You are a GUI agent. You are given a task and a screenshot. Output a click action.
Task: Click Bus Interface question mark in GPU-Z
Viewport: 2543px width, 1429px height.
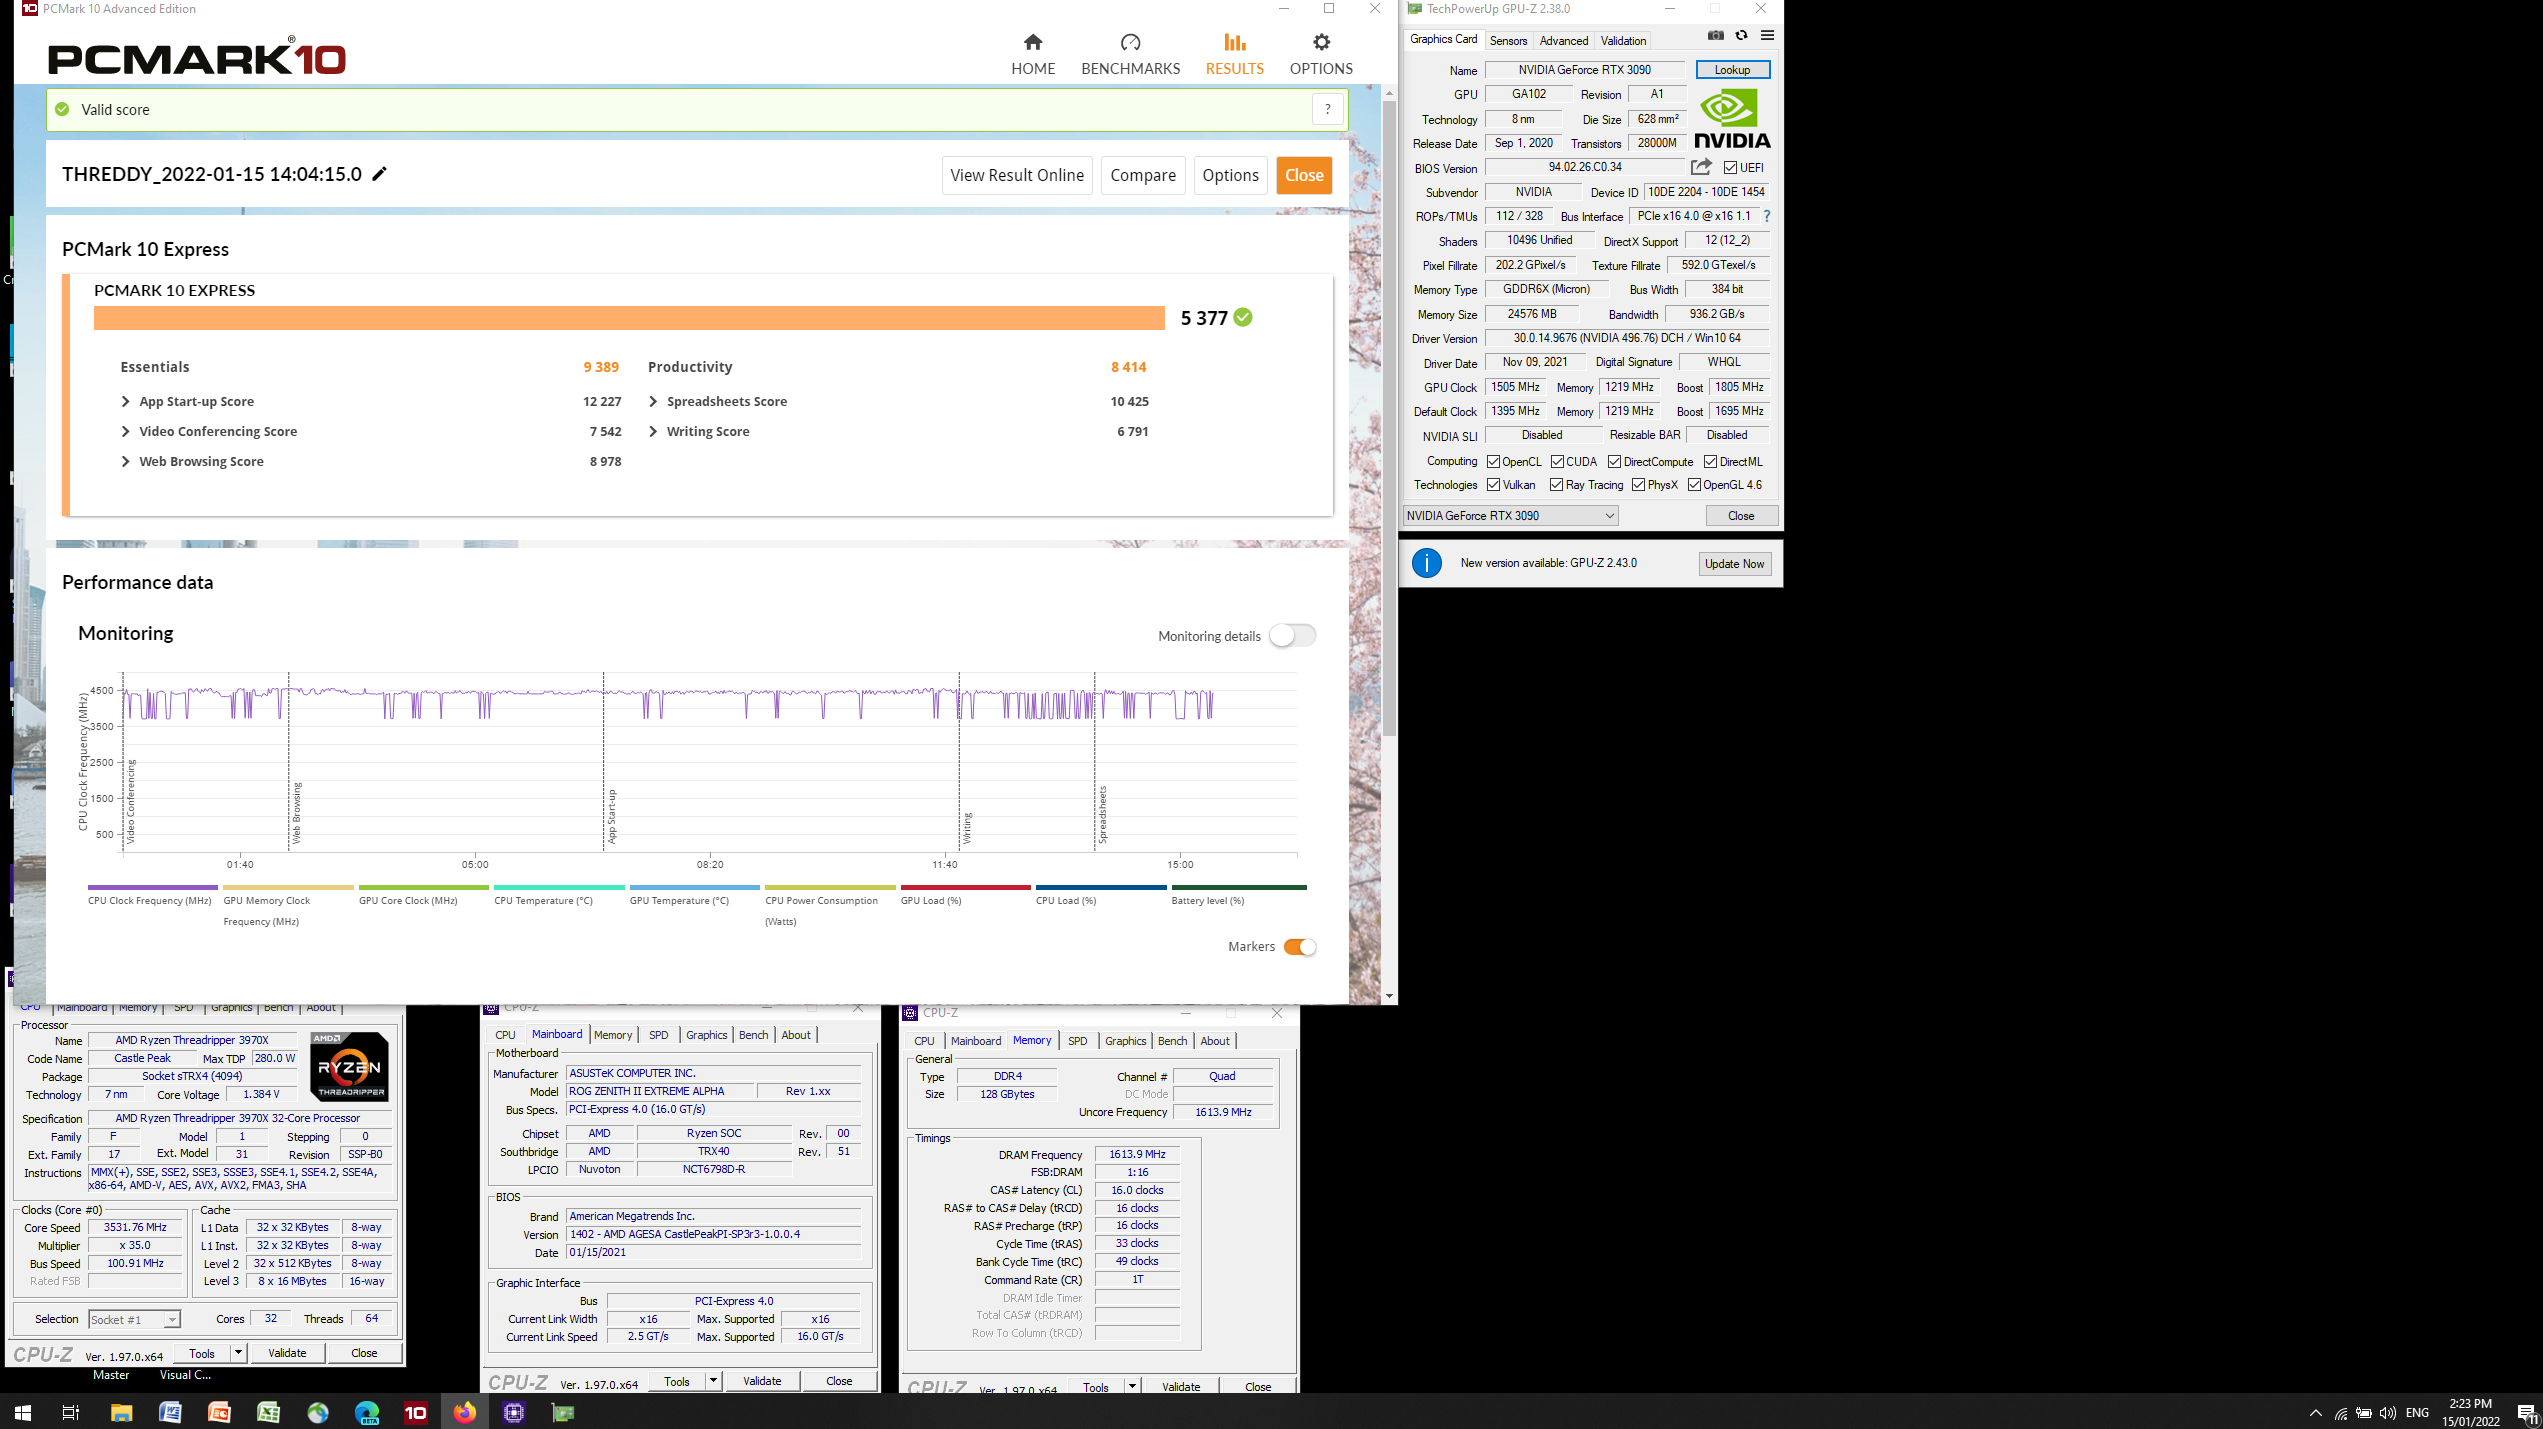(x=1767, y=216)
